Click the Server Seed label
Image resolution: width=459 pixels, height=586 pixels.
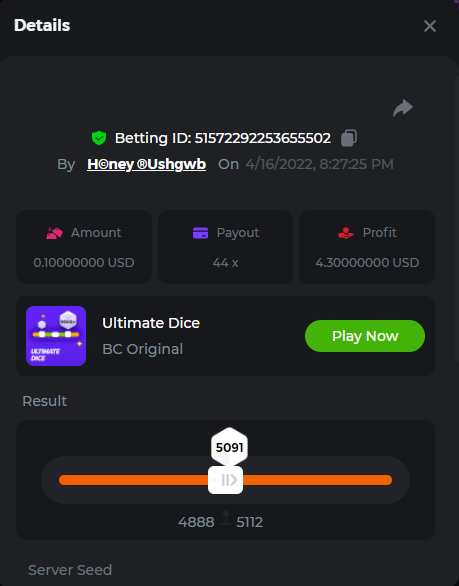pos(70,570)
